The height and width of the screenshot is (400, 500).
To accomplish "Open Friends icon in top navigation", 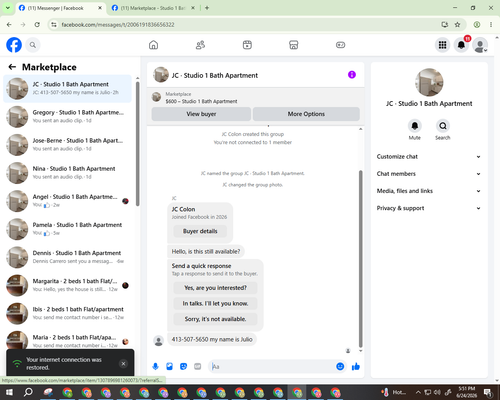I will (200, 45).
